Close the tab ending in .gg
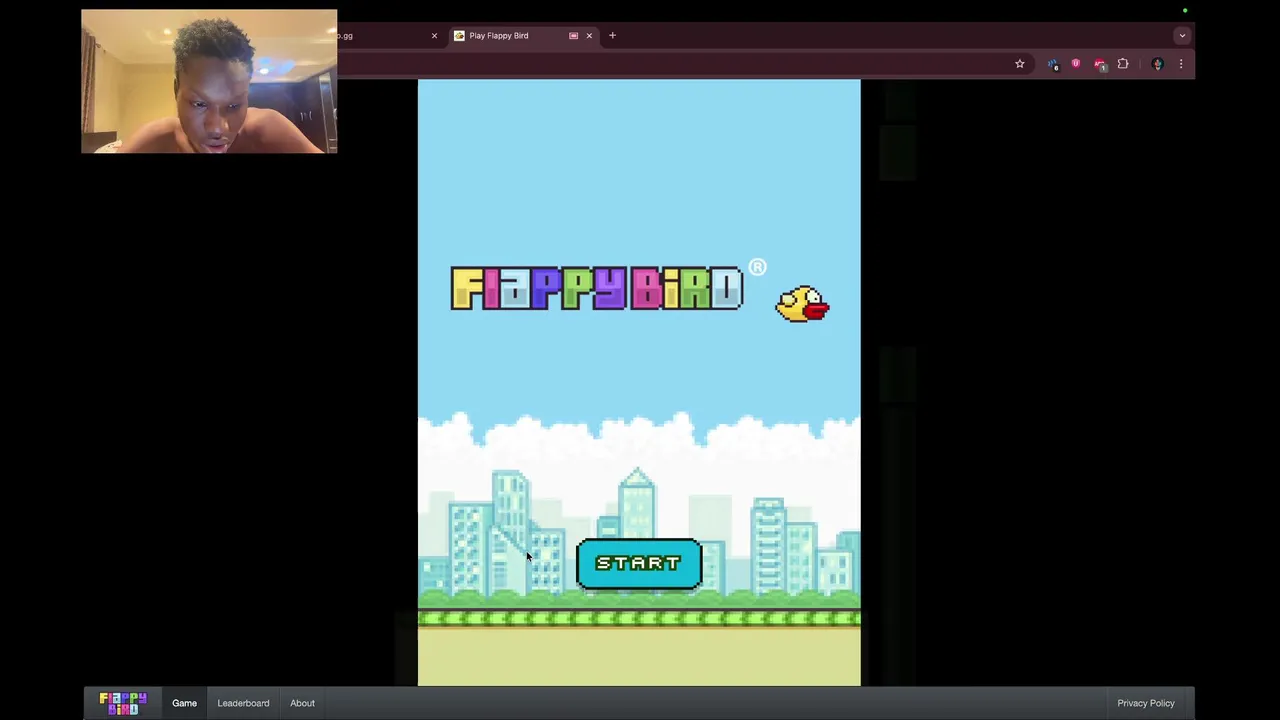 [x=434, y=36]
